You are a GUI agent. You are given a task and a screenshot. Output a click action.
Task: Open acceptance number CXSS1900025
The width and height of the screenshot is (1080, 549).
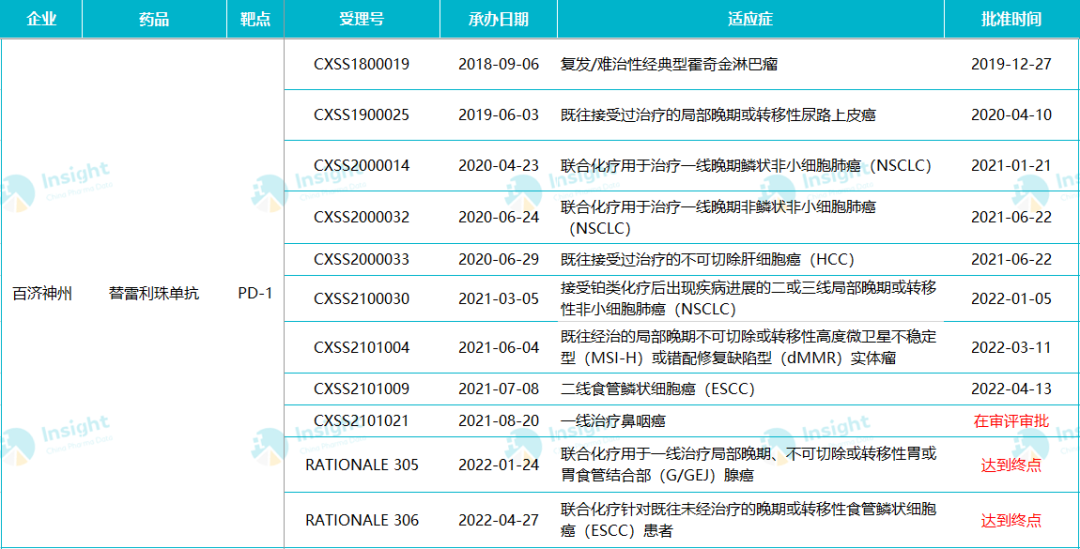(x=361, y=115)
